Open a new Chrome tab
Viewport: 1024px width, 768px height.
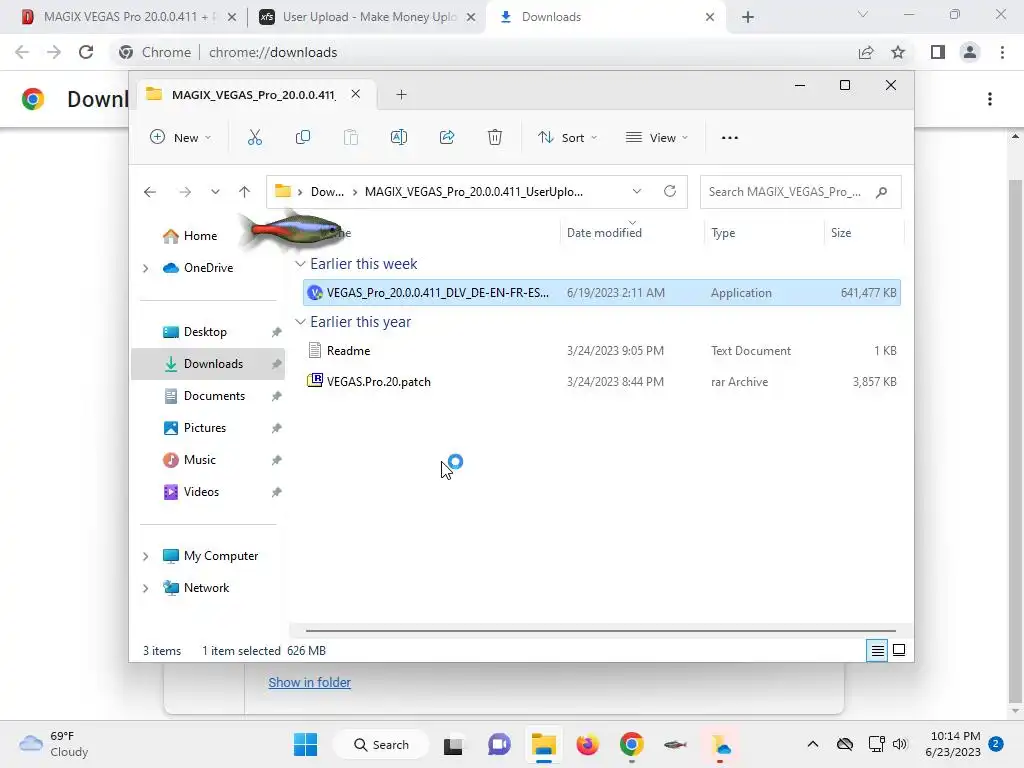pos(748,17)
